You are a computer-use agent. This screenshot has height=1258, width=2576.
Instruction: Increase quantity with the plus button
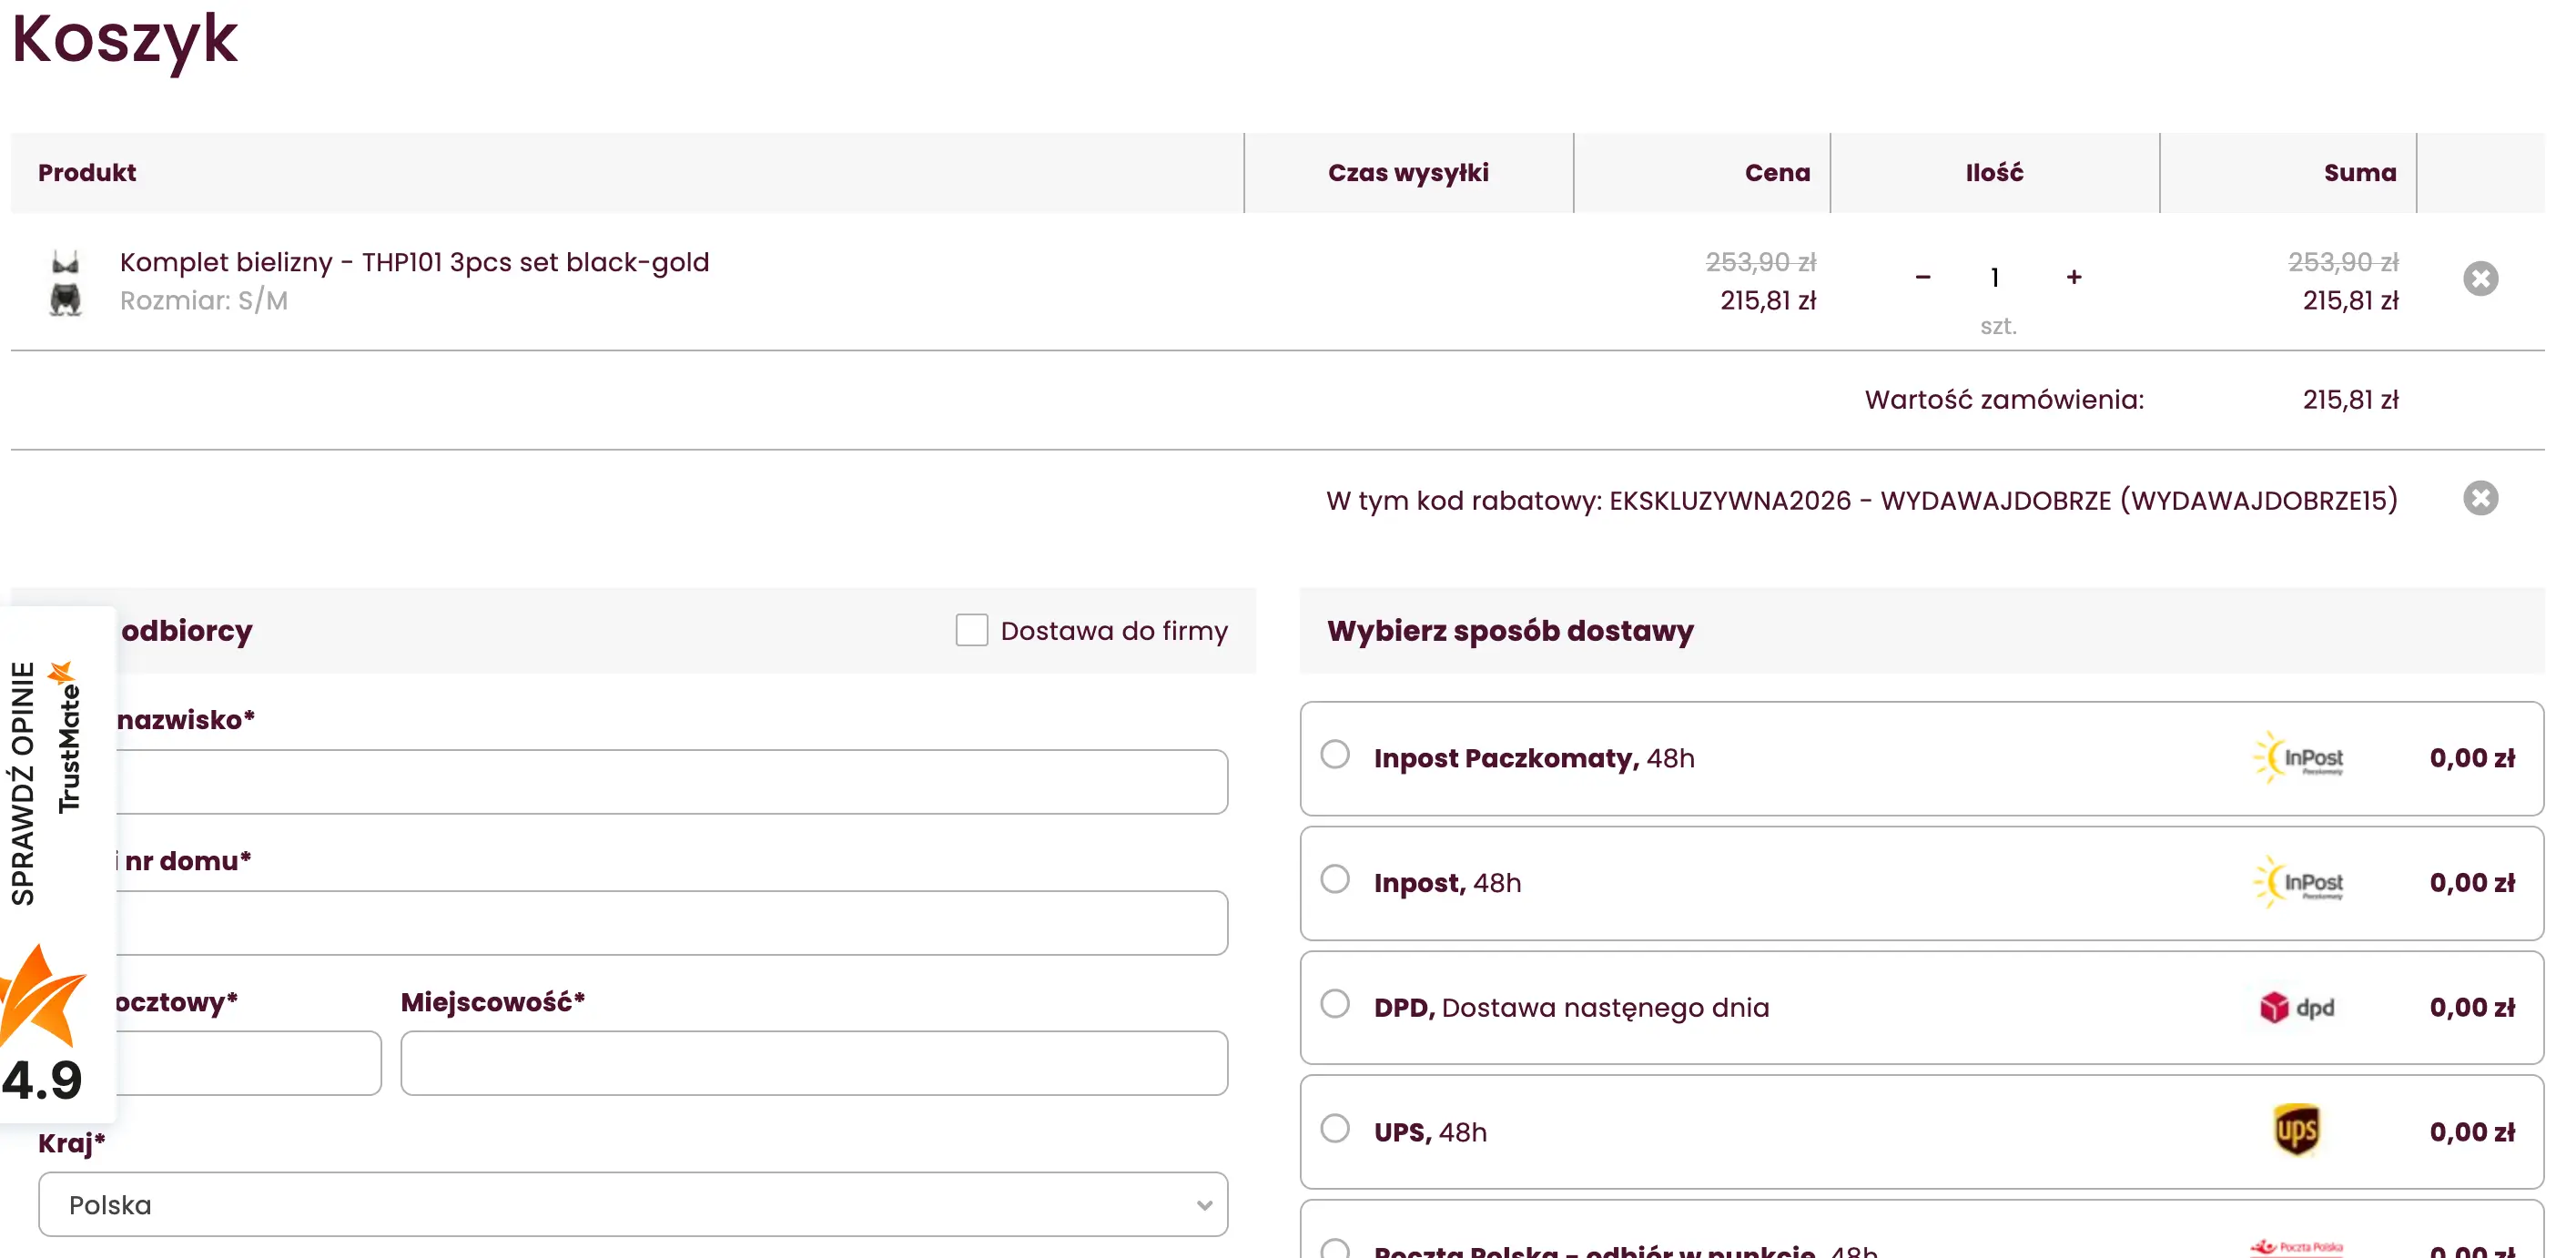tap(2073, 277)
